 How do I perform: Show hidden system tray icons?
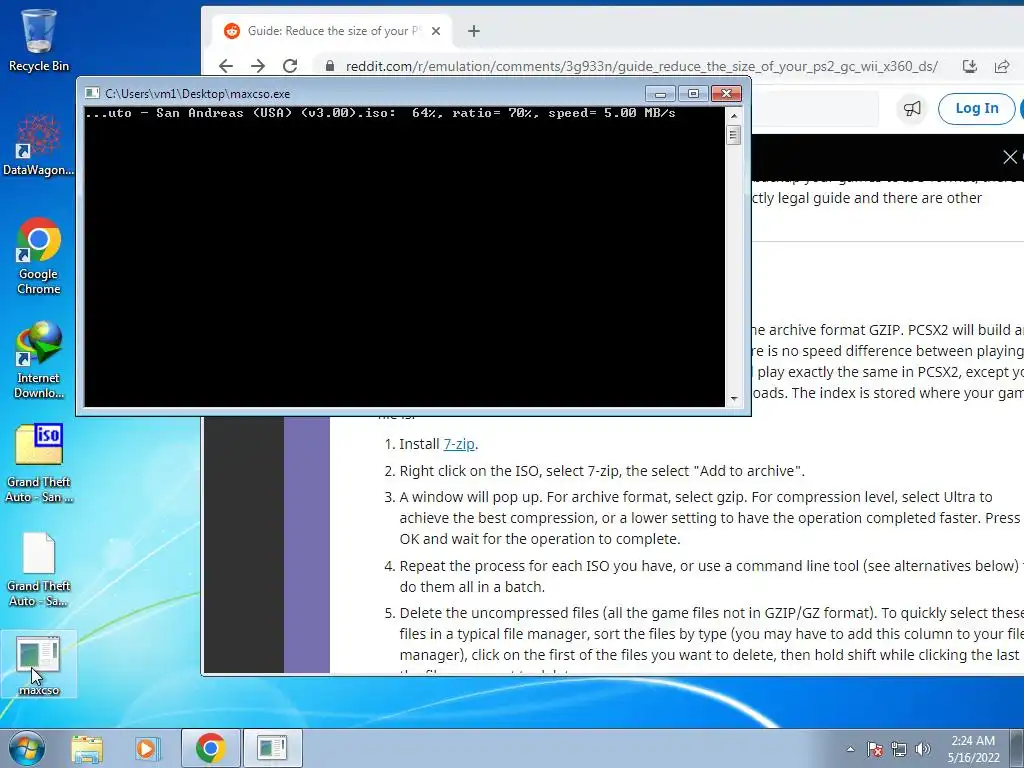[850, 749]
